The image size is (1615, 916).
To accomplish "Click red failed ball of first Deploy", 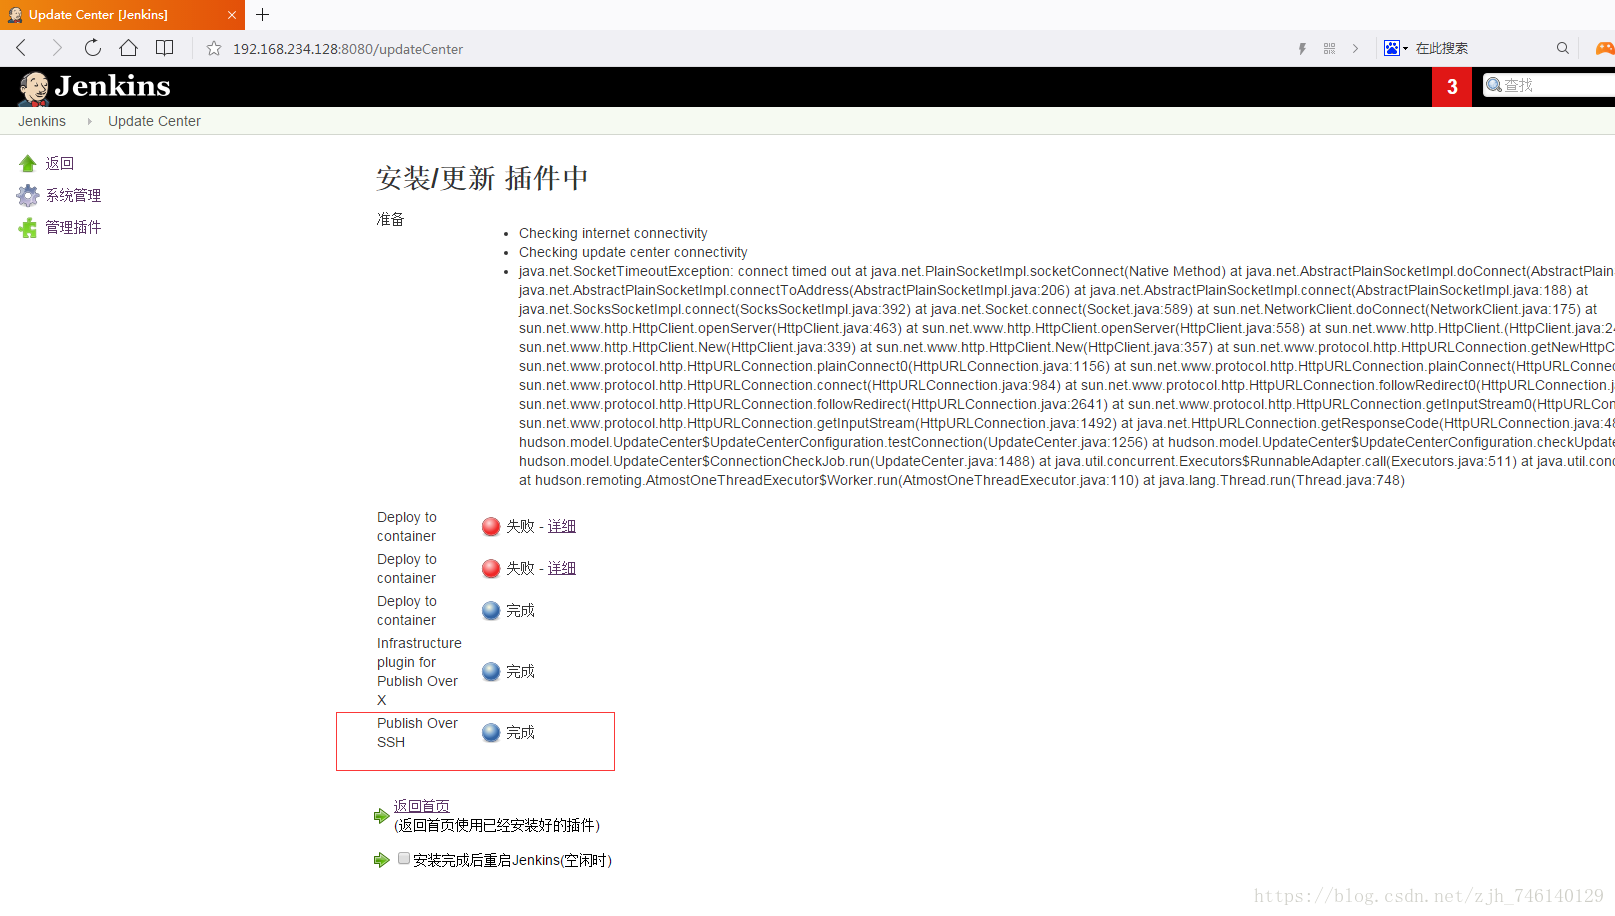I will pyautogui.click(x=491, y=526).
